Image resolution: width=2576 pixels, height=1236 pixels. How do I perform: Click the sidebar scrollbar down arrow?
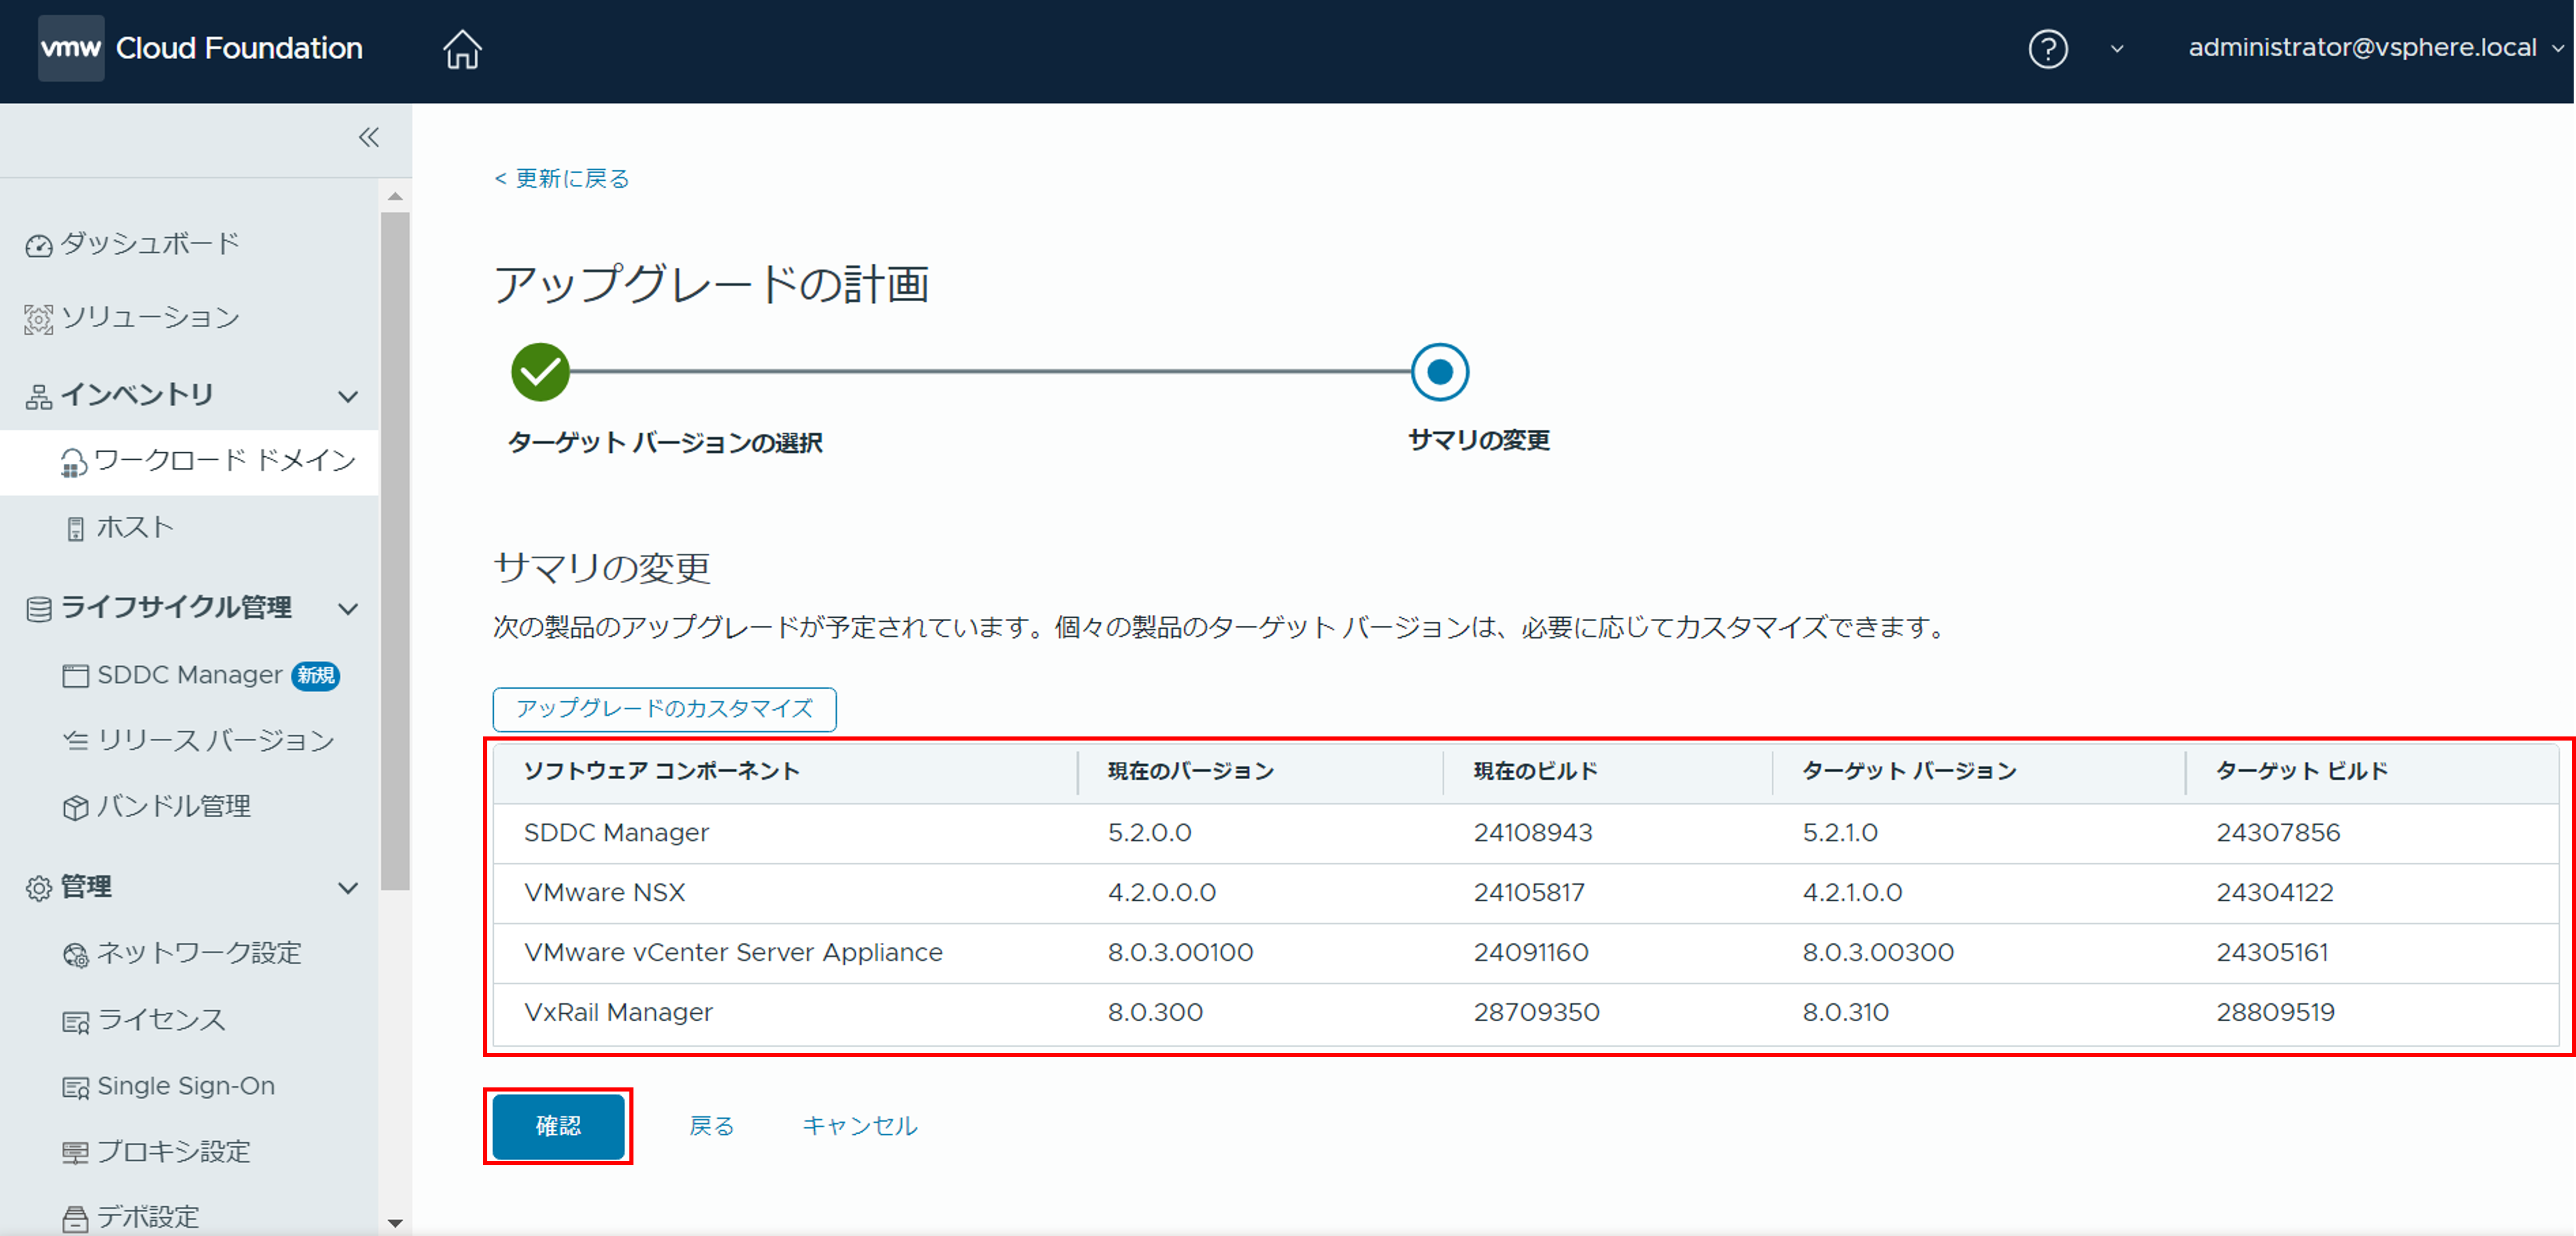pyautogui.click(x=395, y=1222)
